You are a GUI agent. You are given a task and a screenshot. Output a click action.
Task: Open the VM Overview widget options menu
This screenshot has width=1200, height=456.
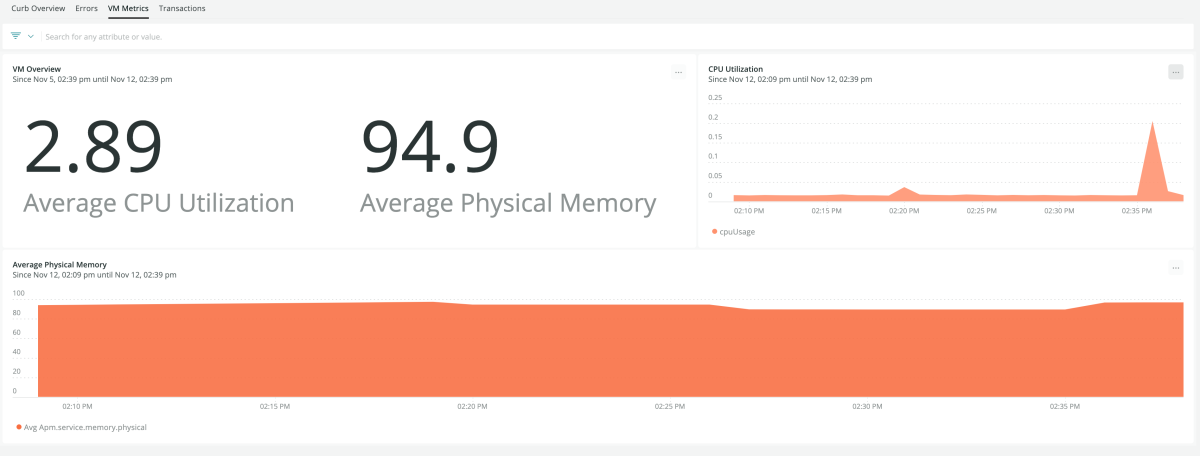coord(678,72)
